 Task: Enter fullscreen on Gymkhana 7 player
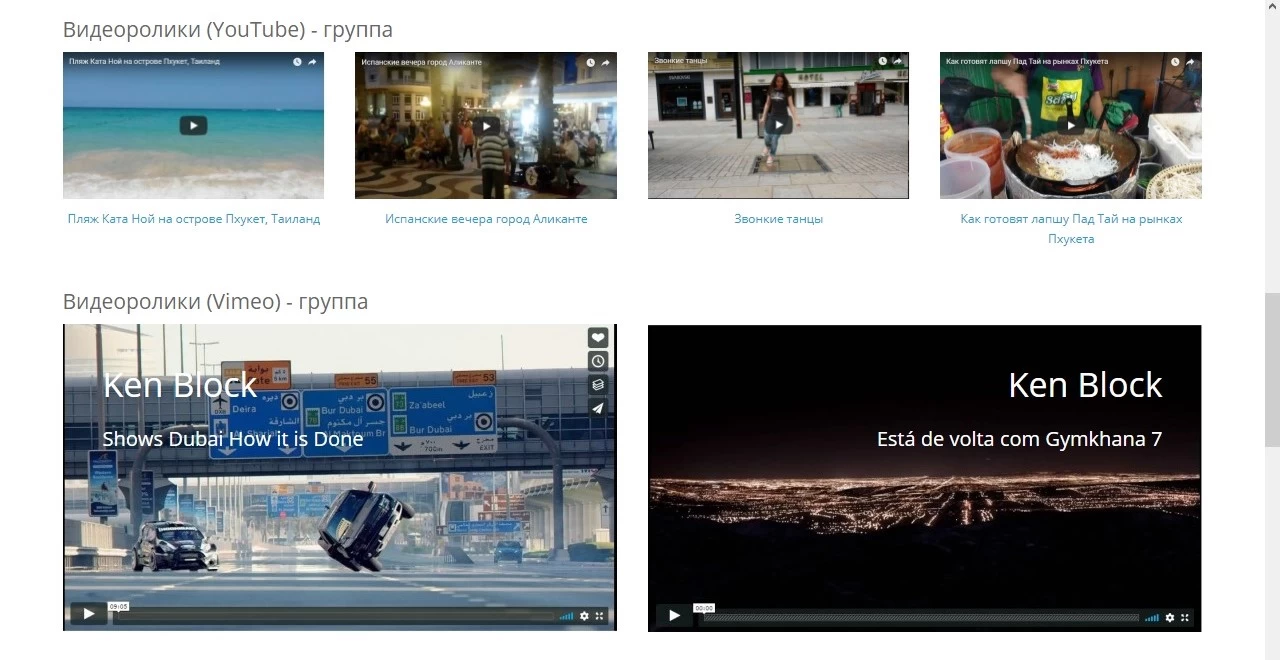pos(1186,618)
